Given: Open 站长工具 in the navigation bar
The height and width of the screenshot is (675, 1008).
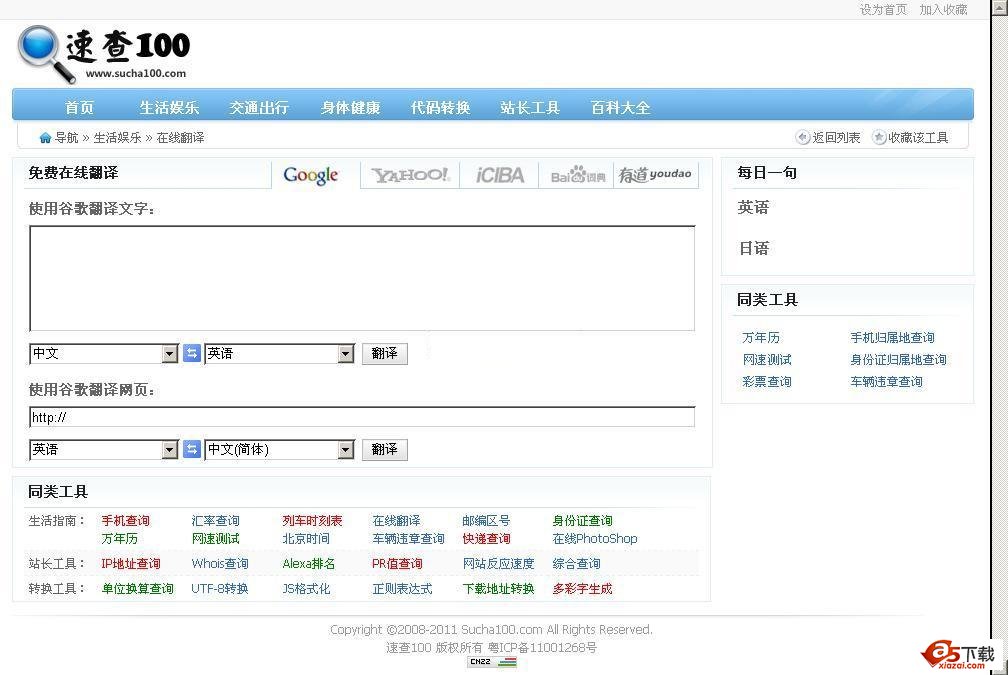Looking at the screenshot, I should (x=530, y=107).
